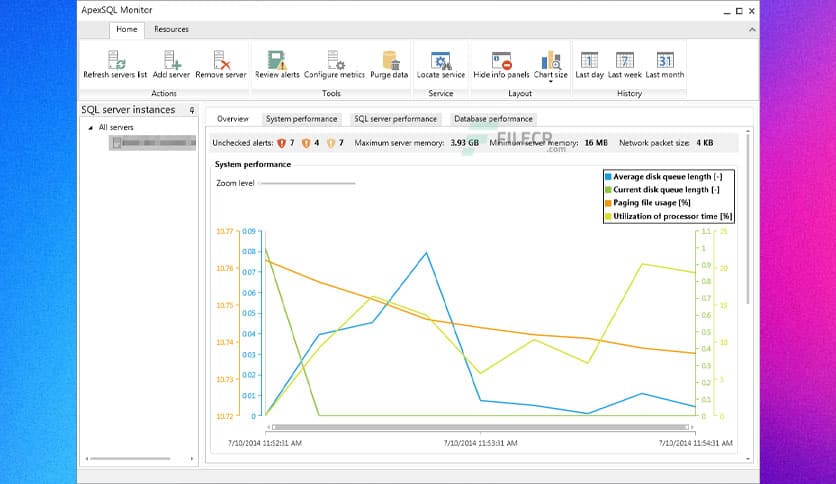The width and height of the screenshot is (836, 484).
Task: Click the yellow low-severity alerts shield
Action: (x=331, y=143)
